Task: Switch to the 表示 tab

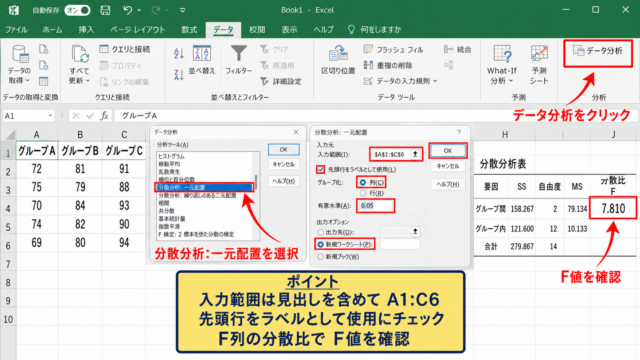Action: [x=289, y=29]
